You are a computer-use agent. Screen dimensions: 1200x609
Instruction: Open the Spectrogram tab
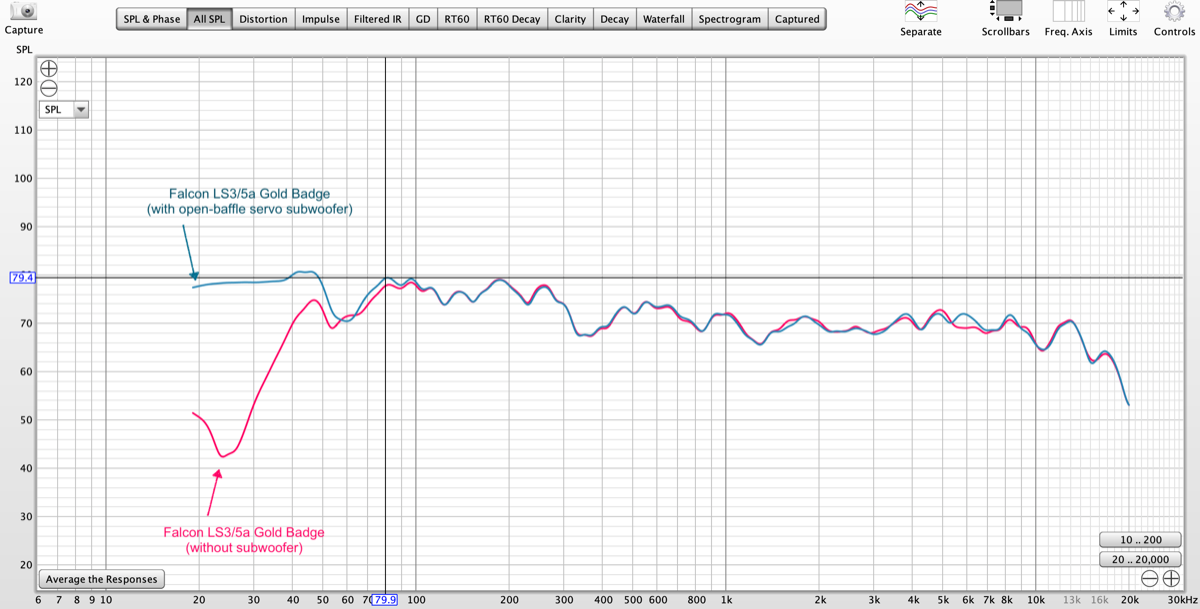click(x=729, y=19)
